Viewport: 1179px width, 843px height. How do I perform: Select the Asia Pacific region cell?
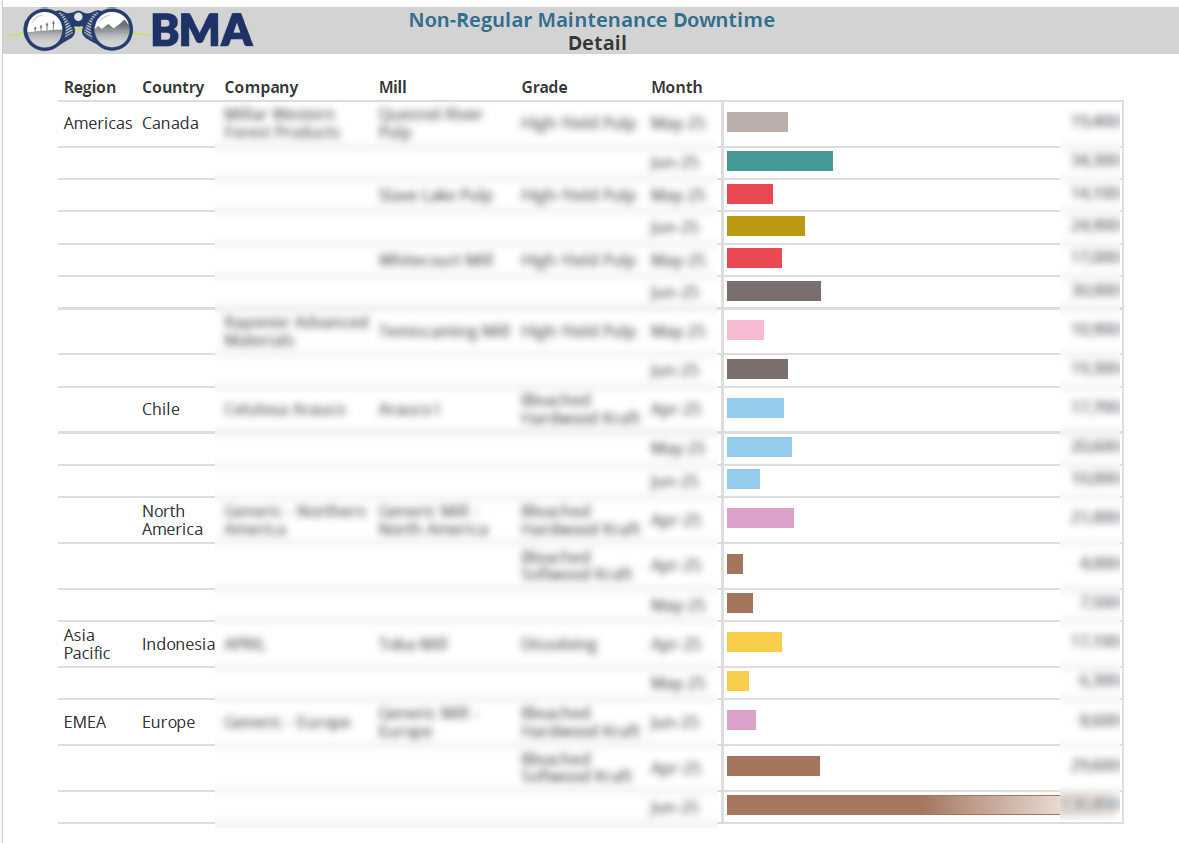(x=87, y=644)
